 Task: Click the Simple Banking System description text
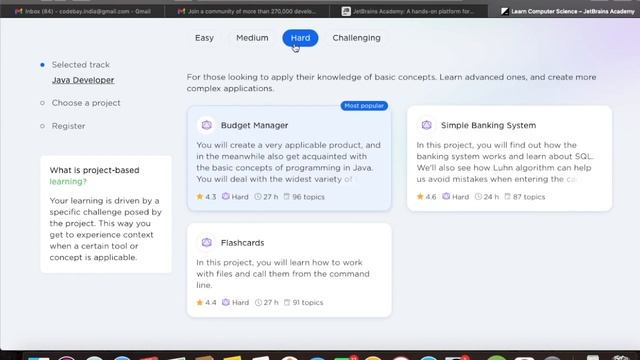(505, 162)
